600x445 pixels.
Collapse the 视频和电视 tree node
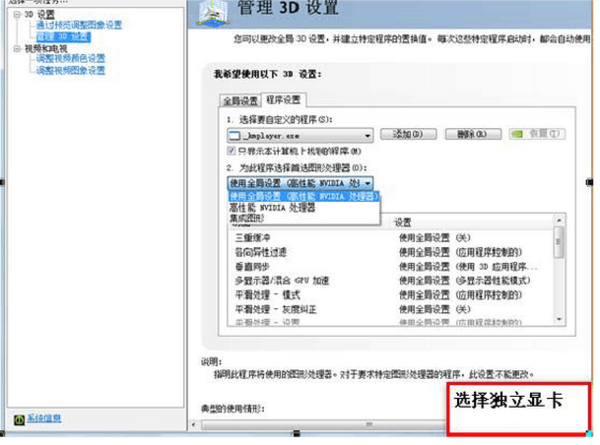pos(15,47)
